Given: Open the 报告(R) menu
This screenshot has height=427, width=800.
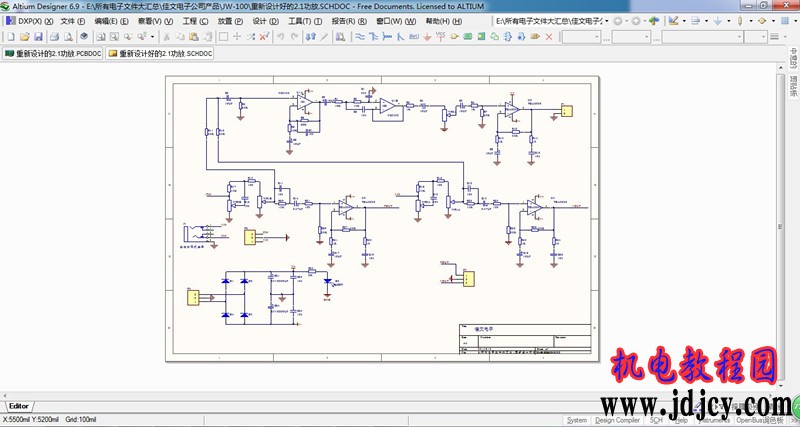Looking at the screenshot, I should click(349, 21).
